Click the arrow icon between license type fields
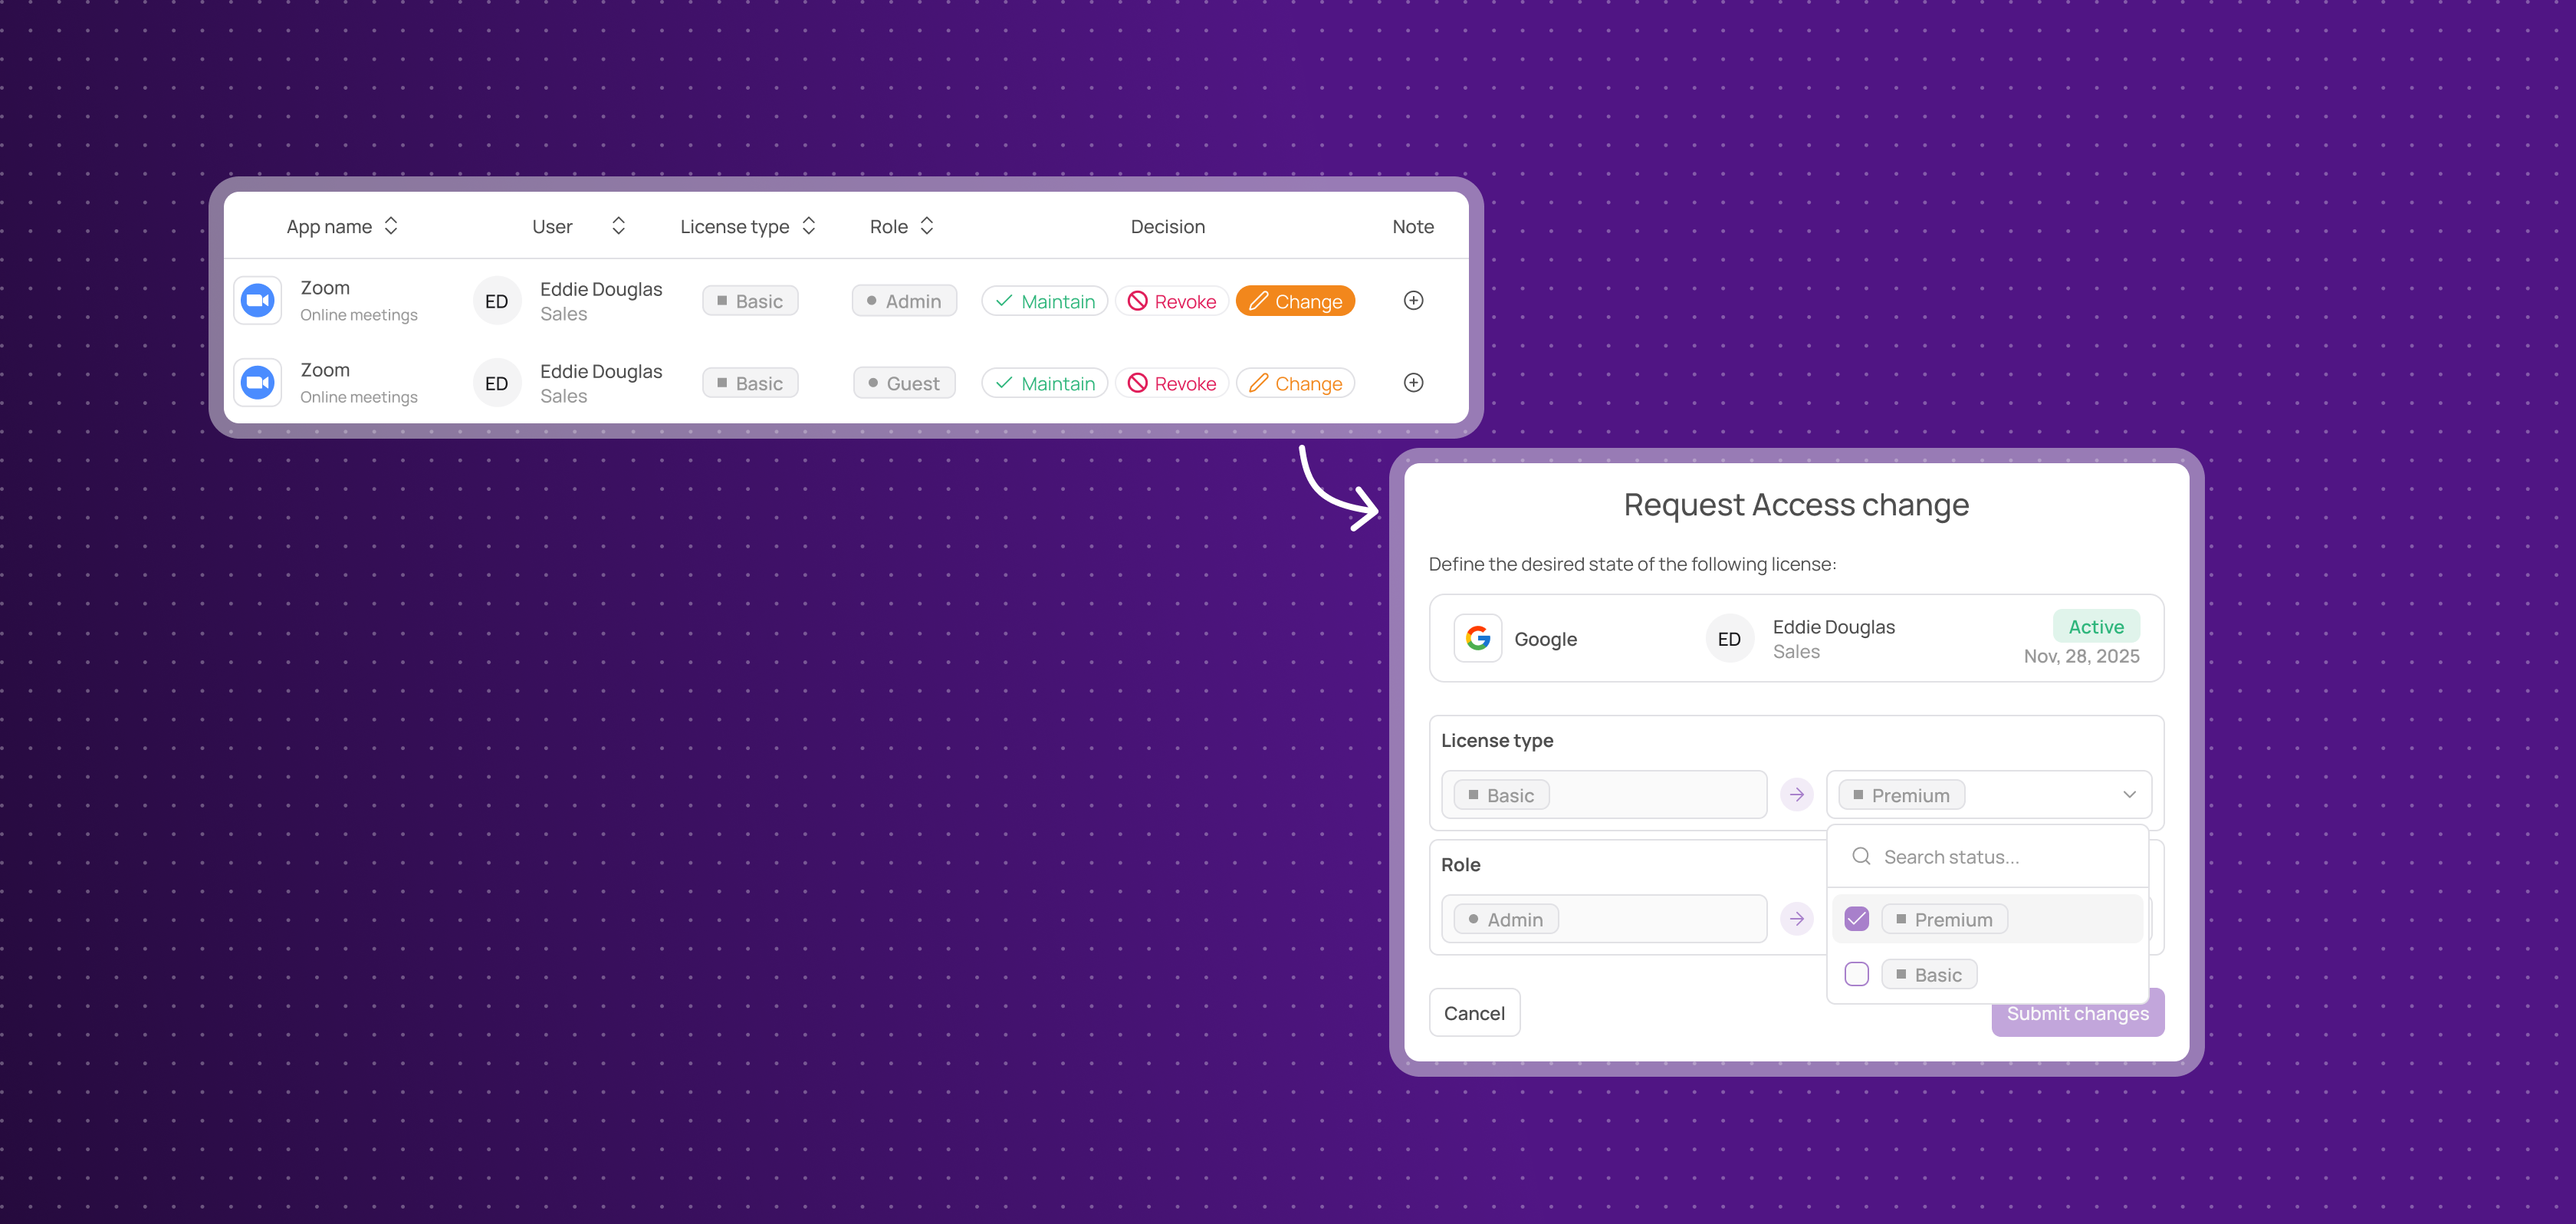Screen dimensions: 2576x1224 pos(1796,794)
